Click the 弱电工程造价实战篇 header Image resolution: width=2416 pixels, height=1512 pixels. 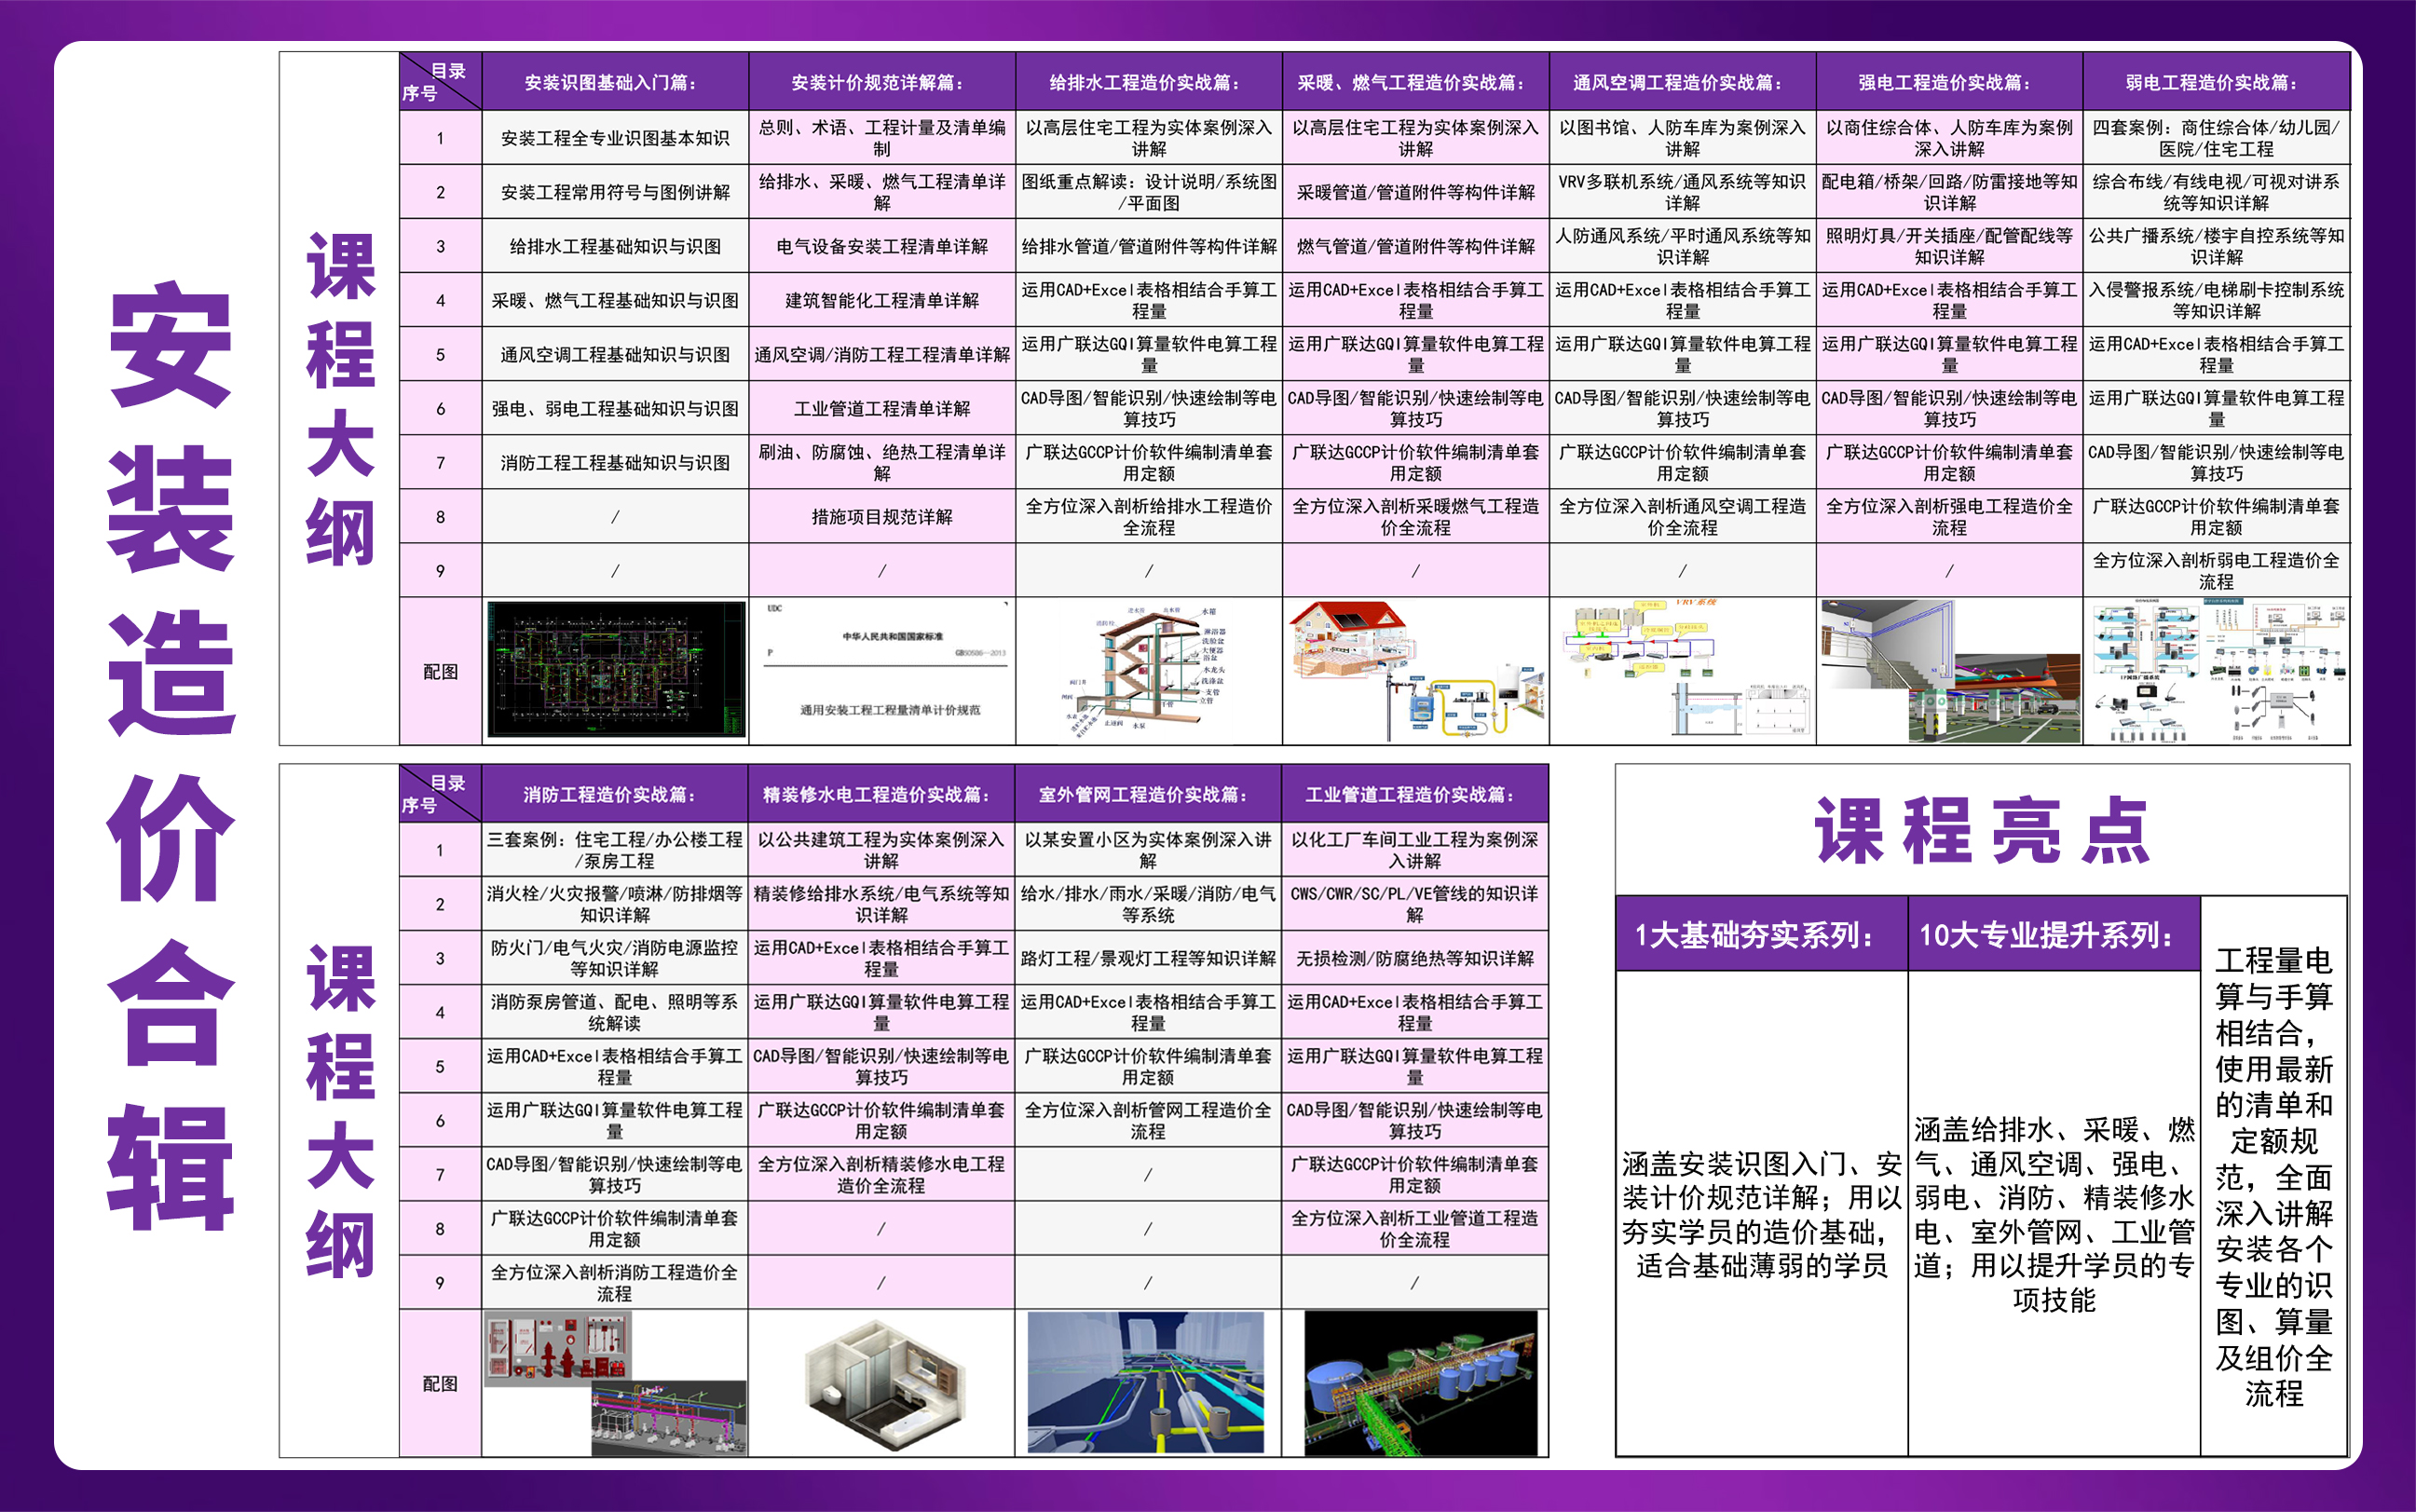point(2217,82)
